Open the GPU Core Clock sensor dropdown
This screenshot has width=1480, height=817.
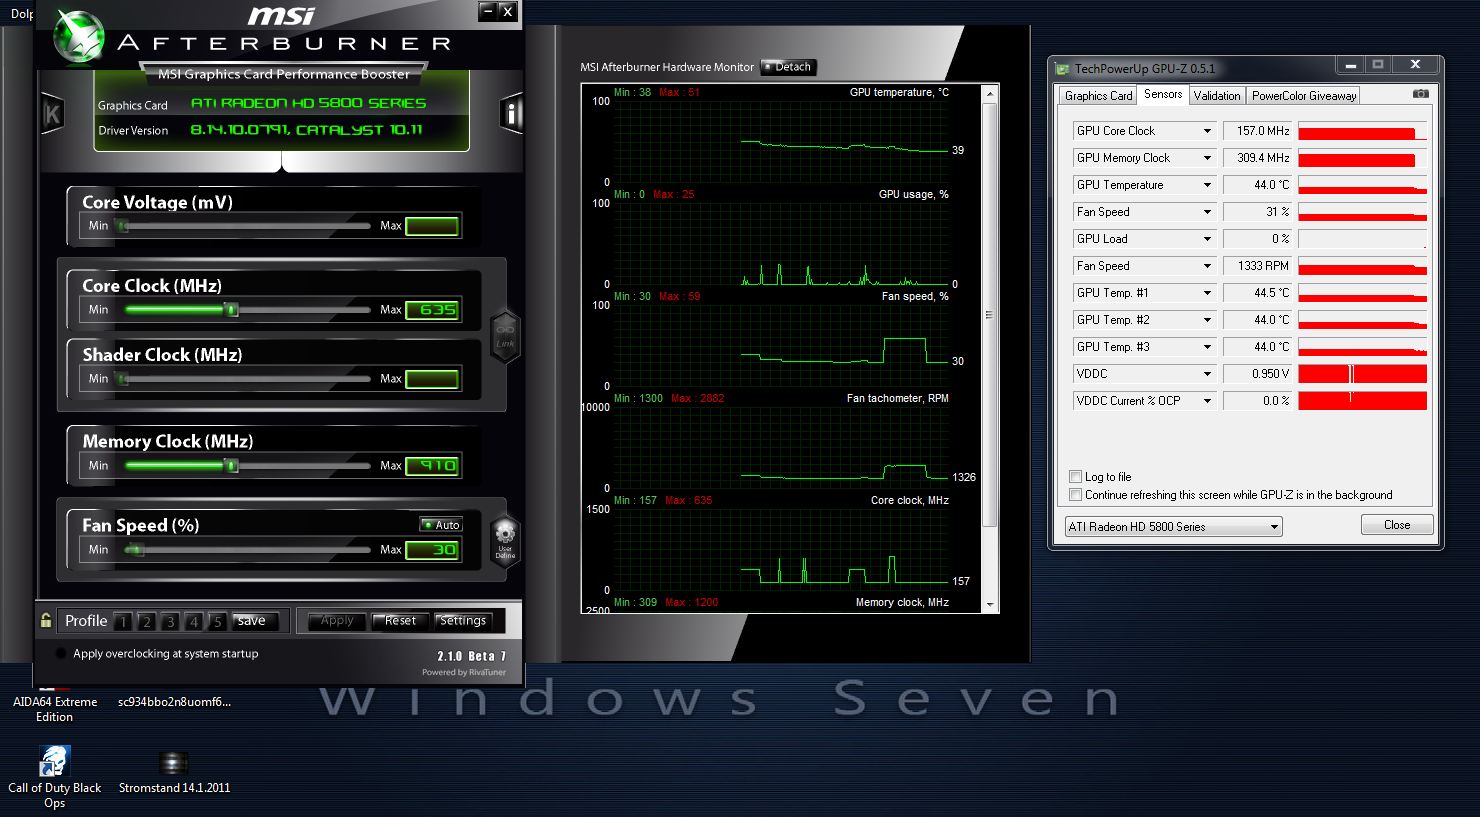coord(1144,131)
